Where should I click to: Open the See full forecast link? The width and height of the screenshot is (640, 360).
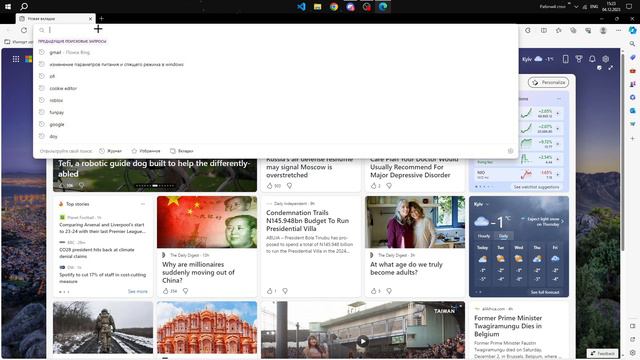coord(544,292)
